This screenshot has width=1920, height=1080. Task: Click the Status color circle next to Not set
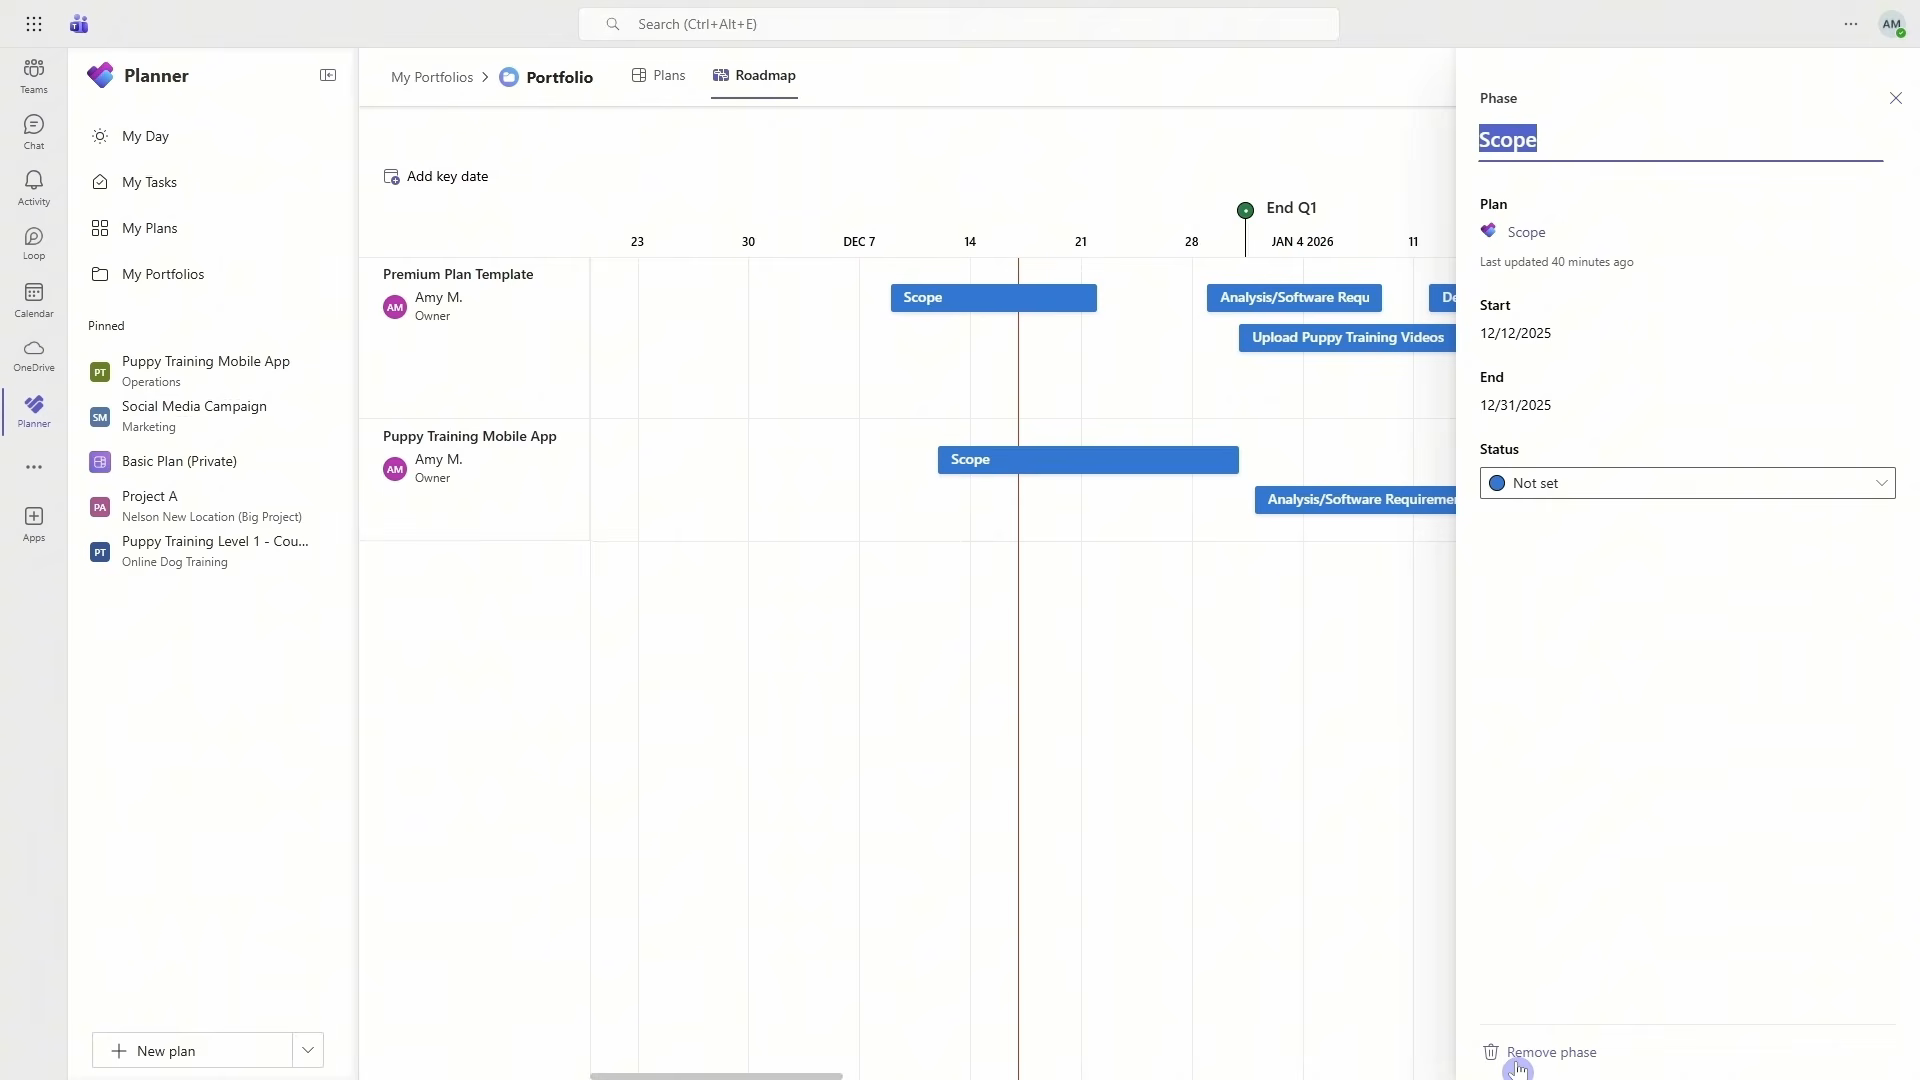pyautogui.click(x=1497, y=483)
